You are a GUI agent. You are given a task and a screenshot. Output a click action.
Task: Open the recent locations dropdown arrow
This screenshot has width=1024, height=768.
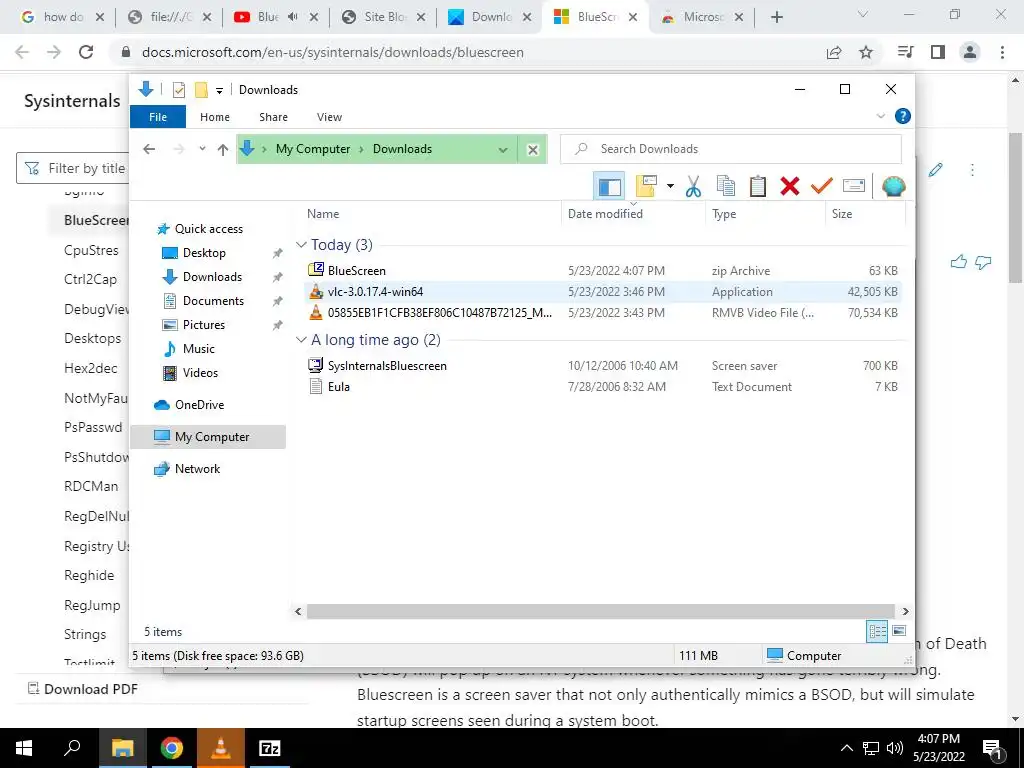click(x=202, y=149)
